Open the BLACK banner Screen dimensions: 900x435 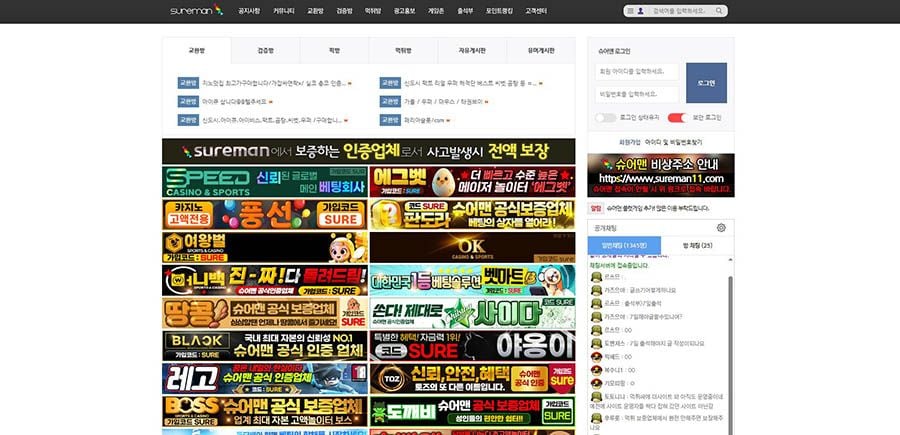265,345
